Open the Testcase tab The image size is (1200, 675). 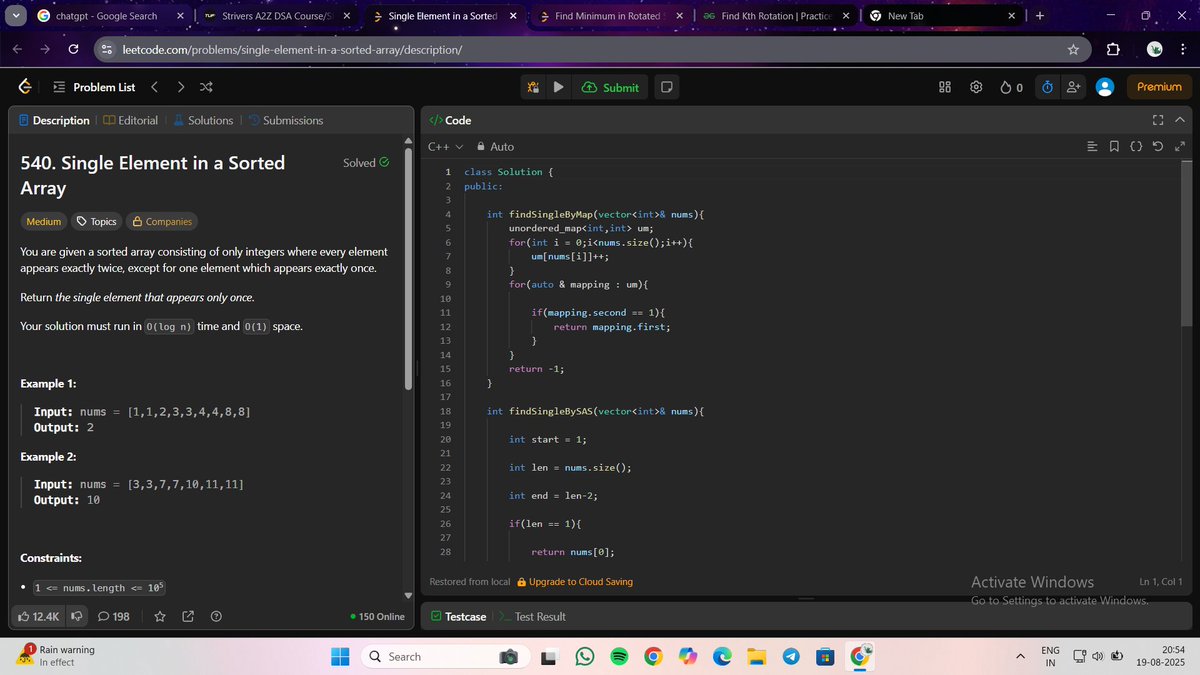click(x=458, y=616)
